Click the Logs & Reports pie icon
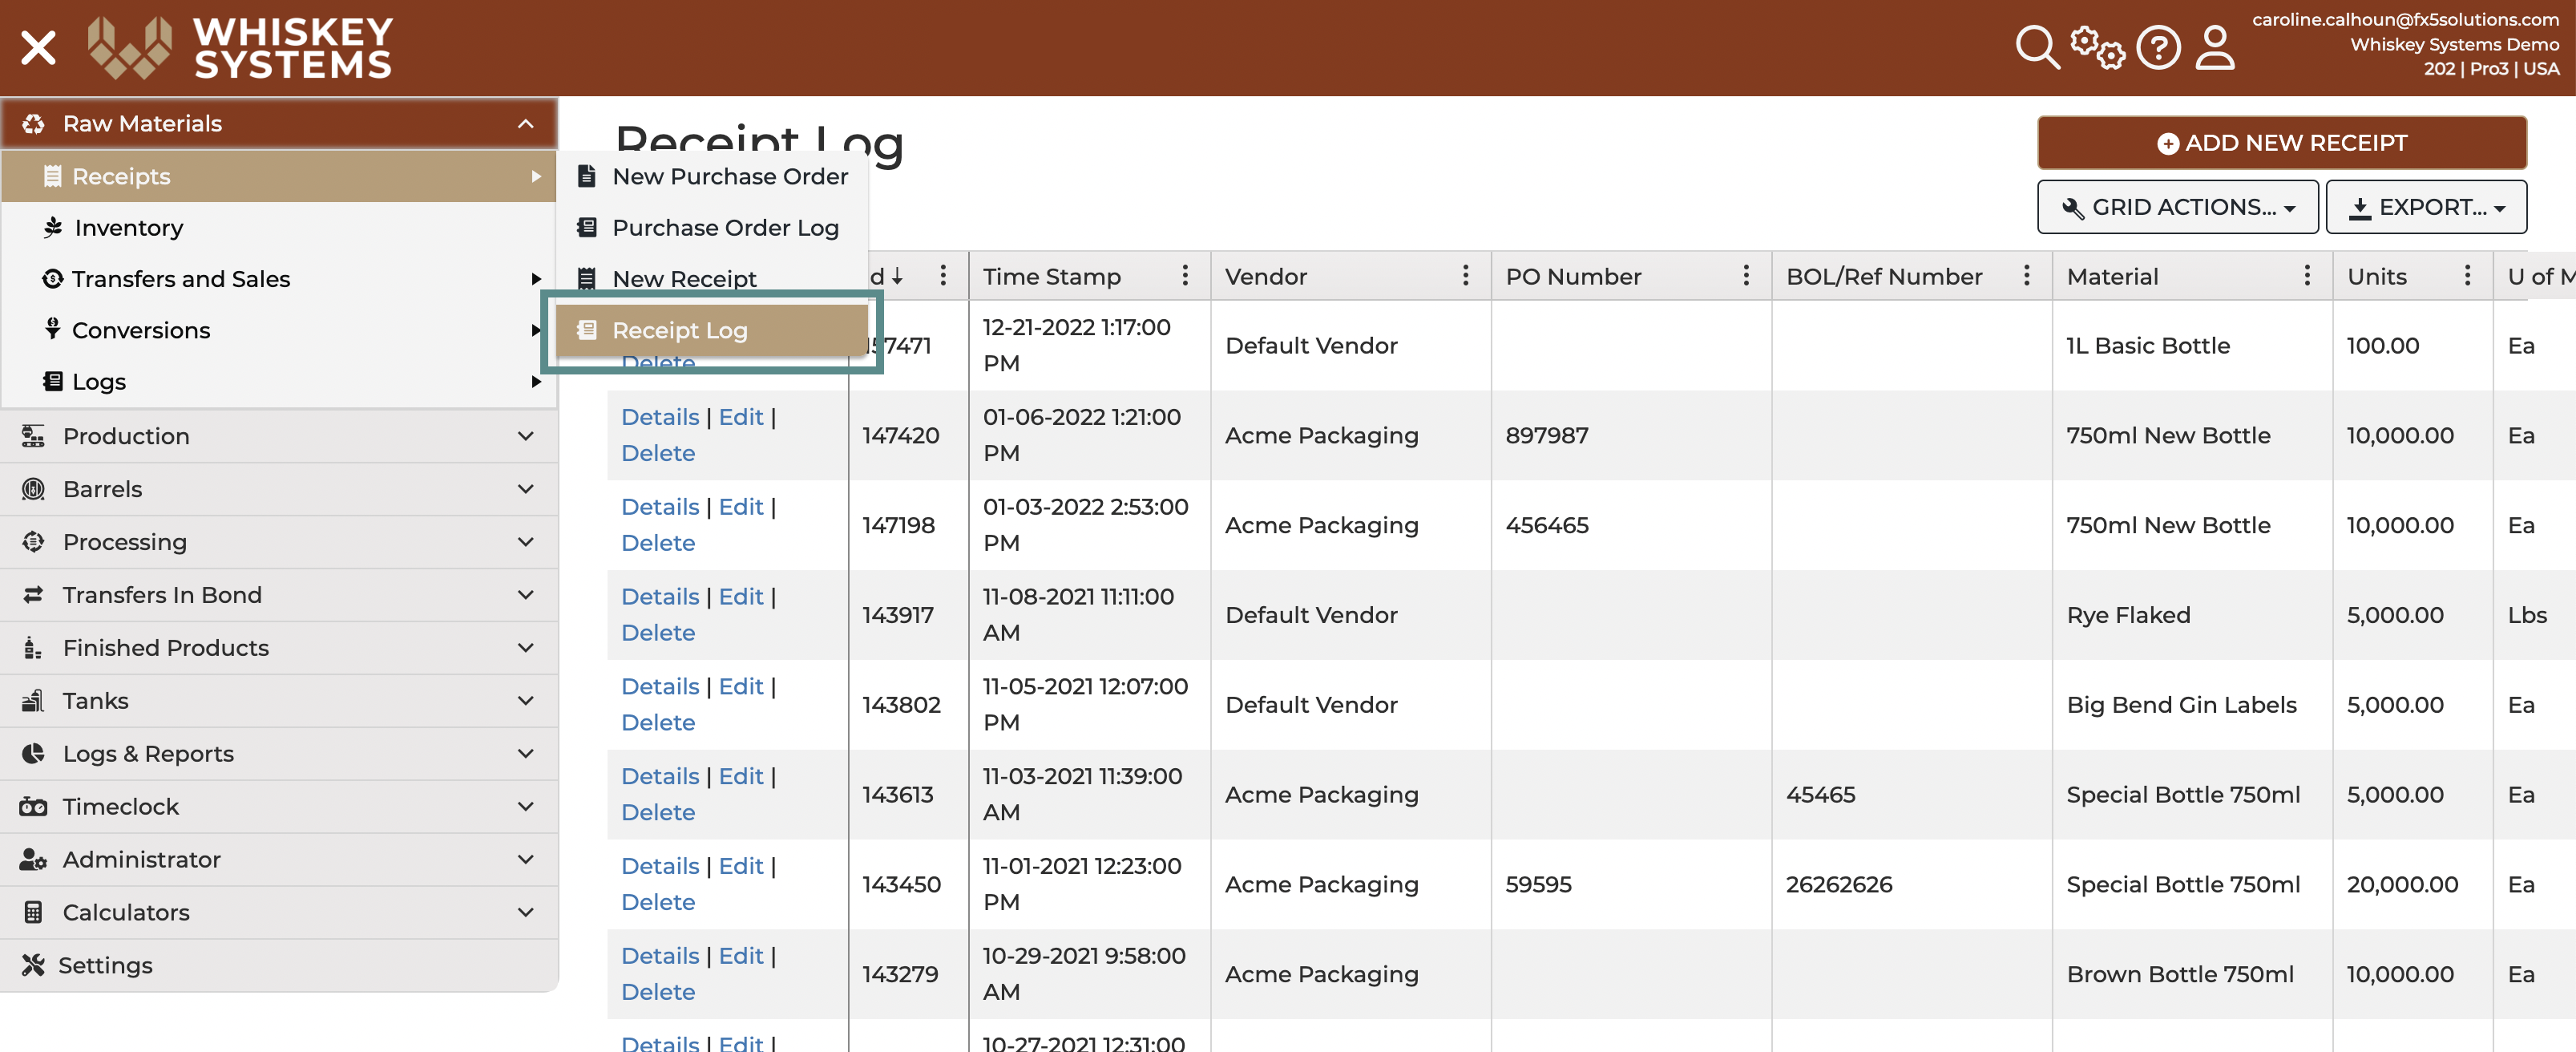The image size is (2576, 1052). coord(33,753)
